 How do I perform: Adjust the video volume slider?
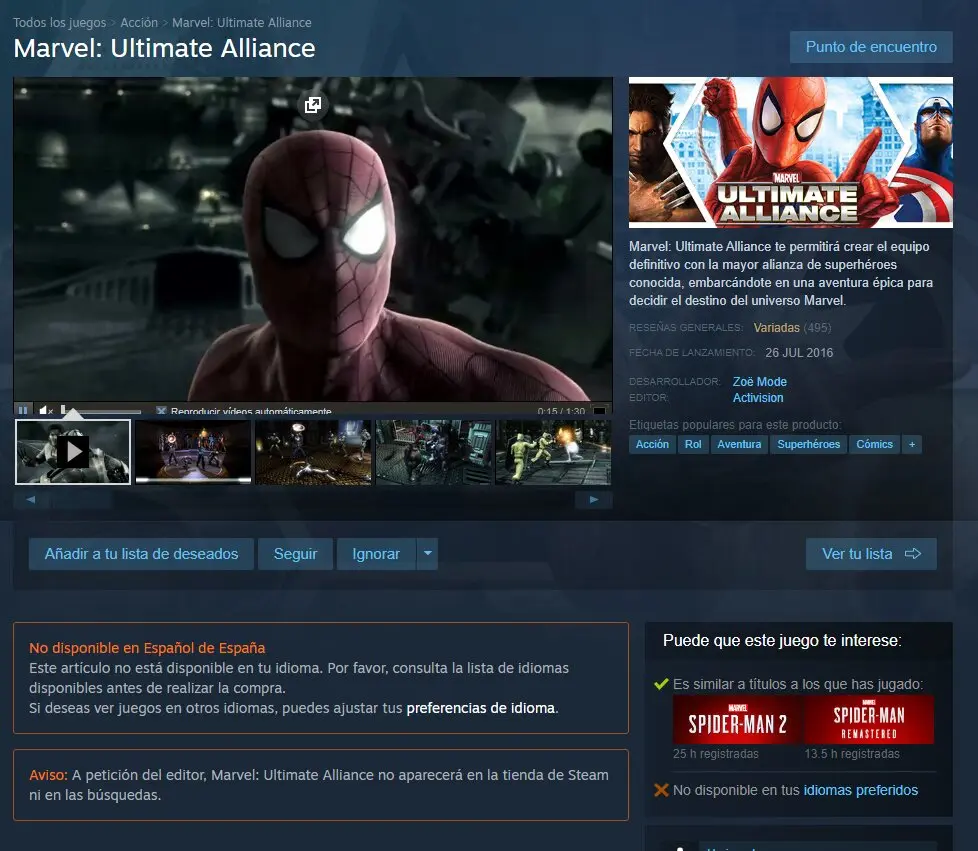(x=101, y=411)
